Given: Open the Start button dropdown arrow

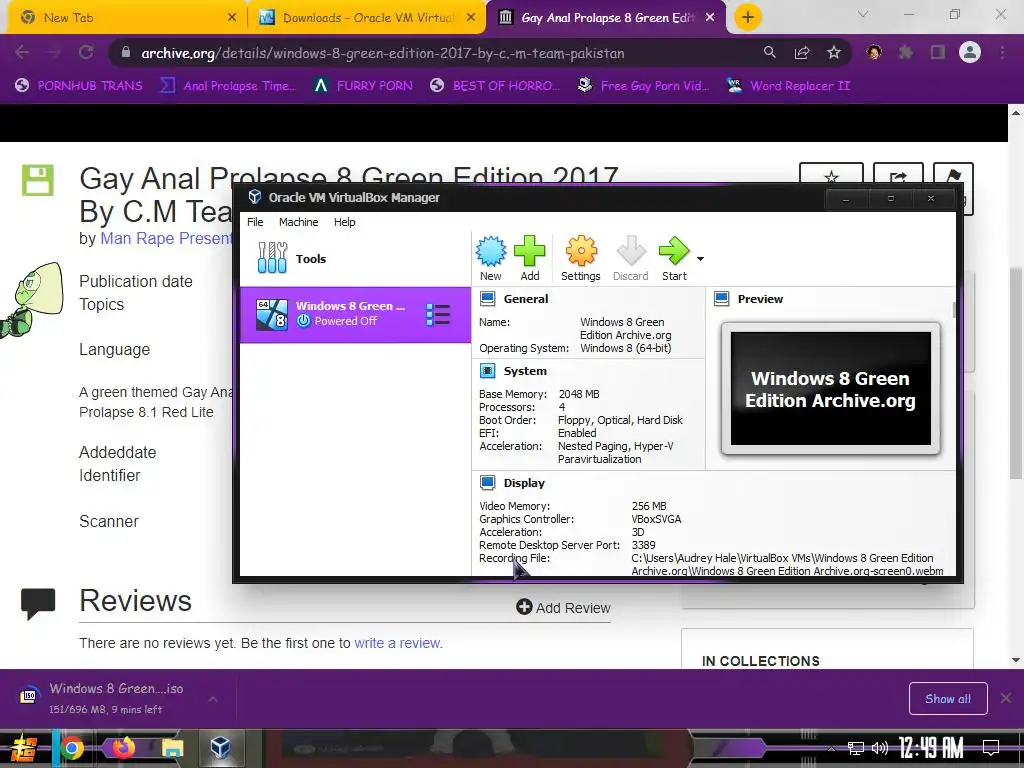Looking at the screenshot, I should pyautogui.click(x=700, y=259).
